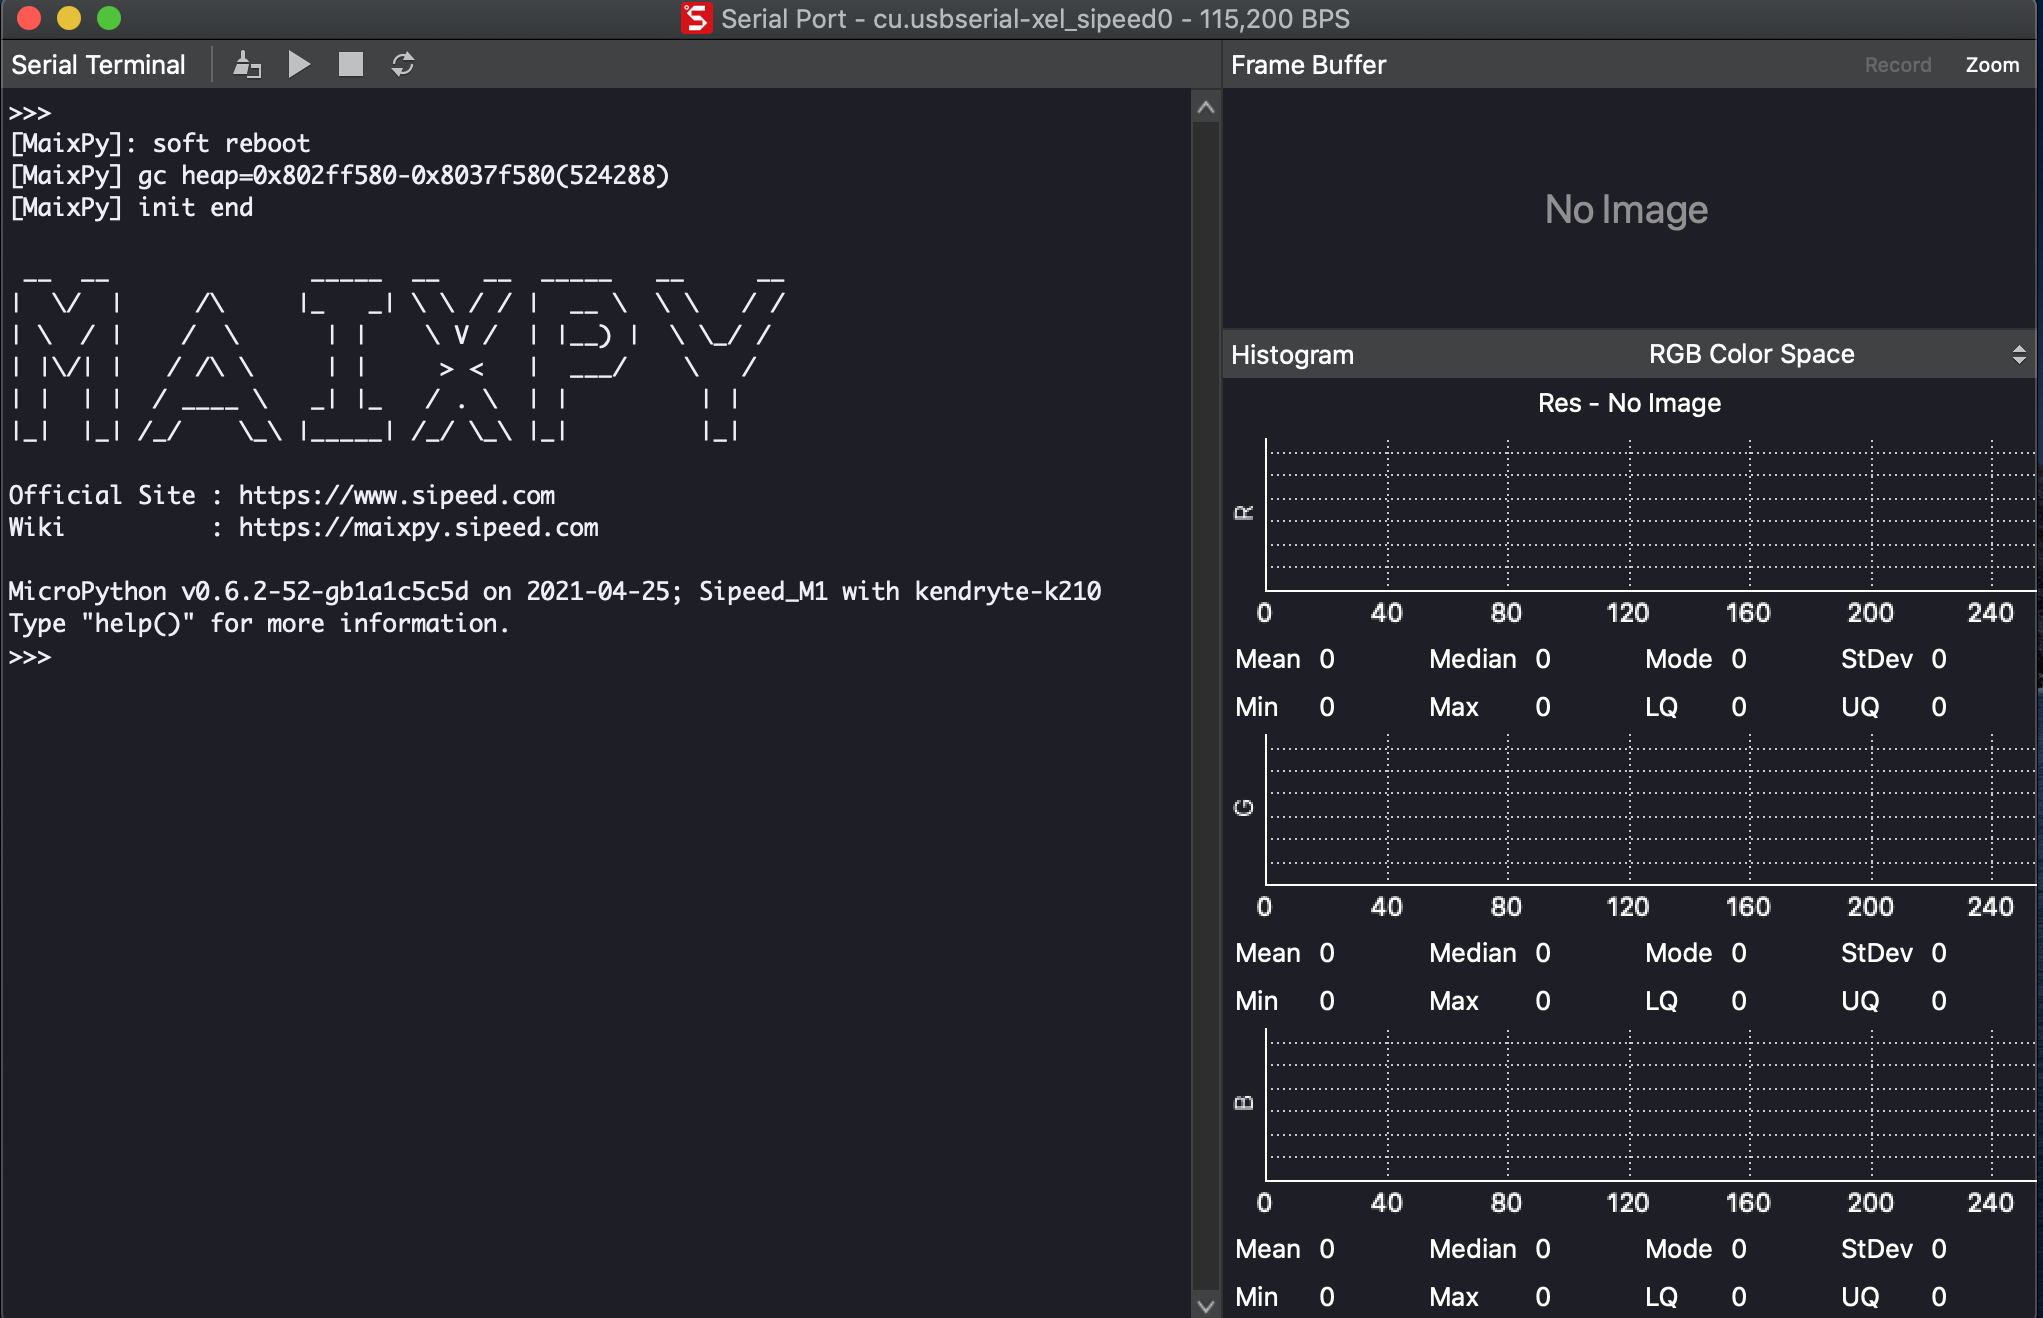2043x1318 pixels.
Task: Click the Histogram panel header
Action: [1292, 355]
